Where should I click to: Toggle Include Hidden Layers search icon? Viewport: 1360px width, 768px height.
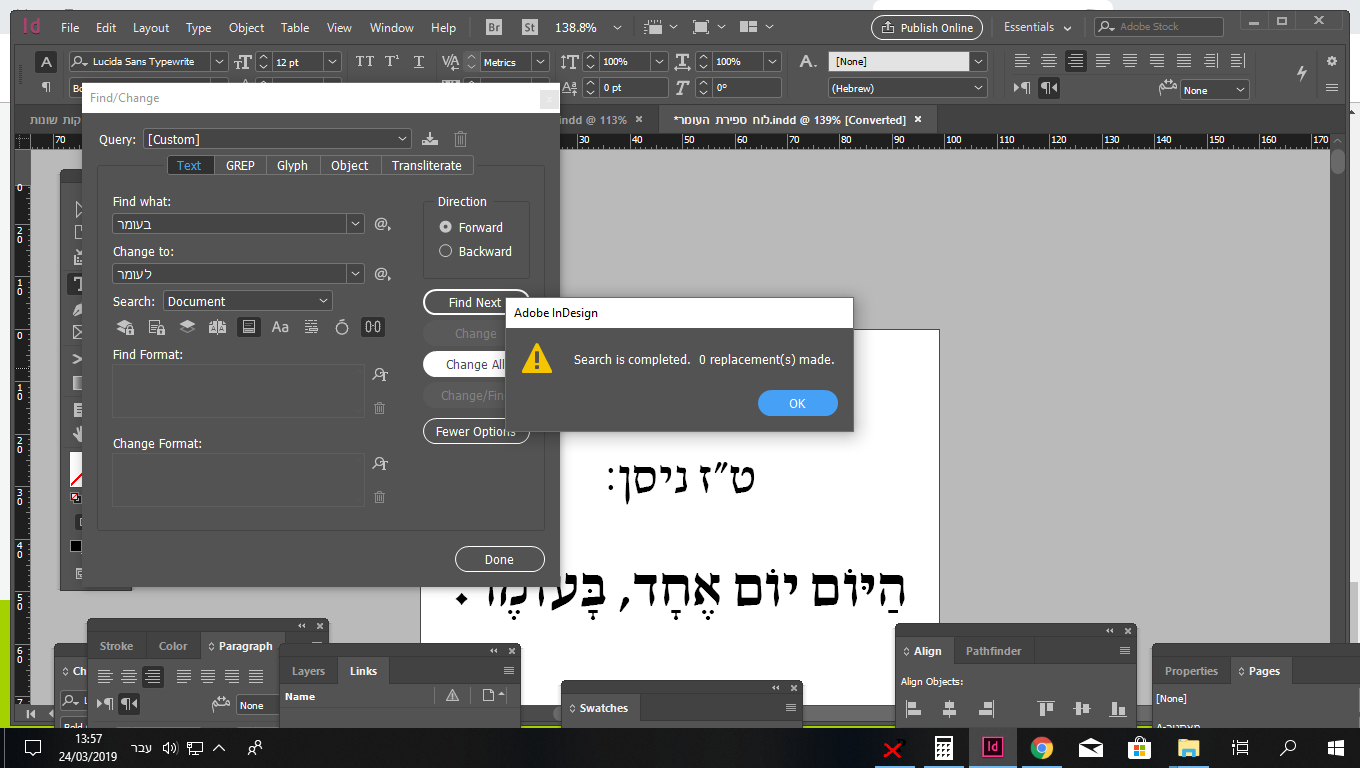pyautogui.click(x=185, y=327)
